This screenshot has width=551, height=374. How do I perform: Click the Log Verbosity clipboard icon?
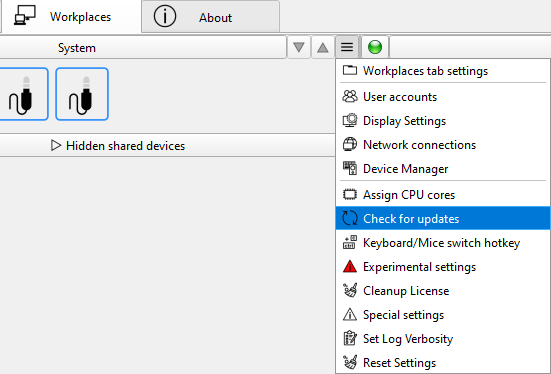click(x=350, y=338)
